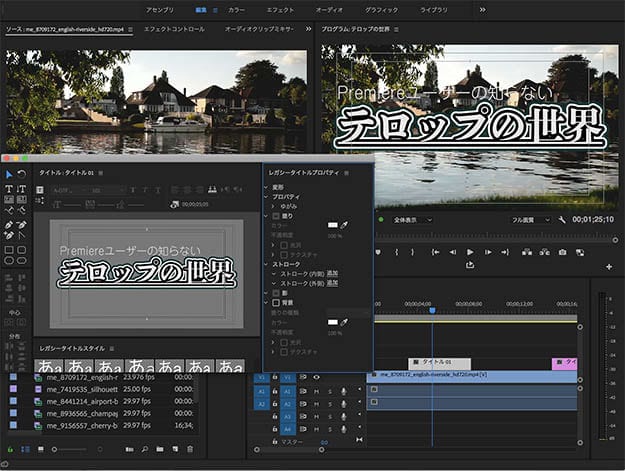625x471 pixels.
Task: Click the fill color white swatch
Action: click(332, 225)
